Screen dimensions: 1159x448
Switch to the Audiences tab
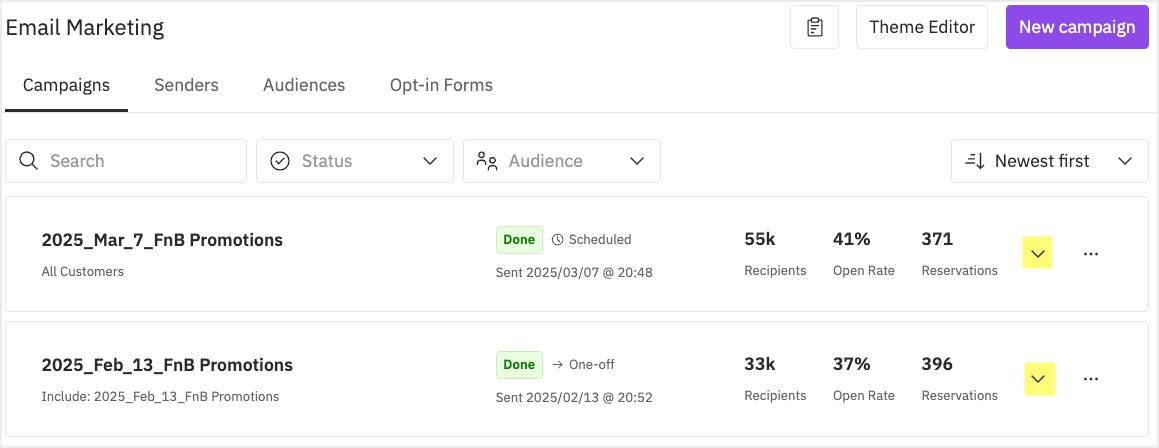pos(304,85)
